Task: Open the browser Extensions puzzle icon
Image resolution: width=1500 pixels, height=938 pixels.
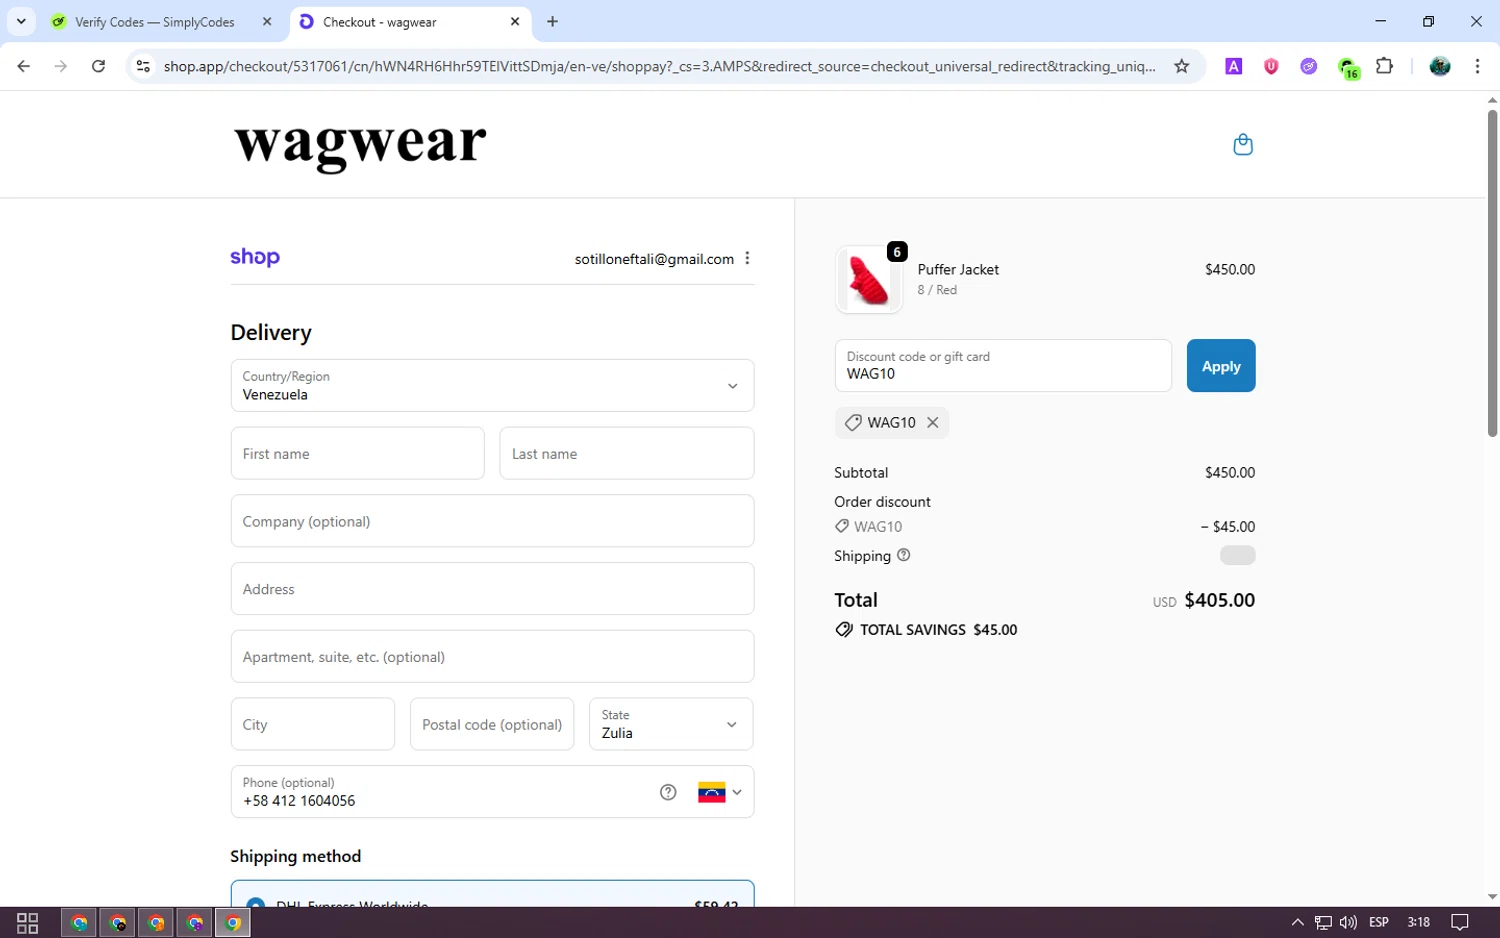Action: pyautogui.click(x=1384, y=66)
